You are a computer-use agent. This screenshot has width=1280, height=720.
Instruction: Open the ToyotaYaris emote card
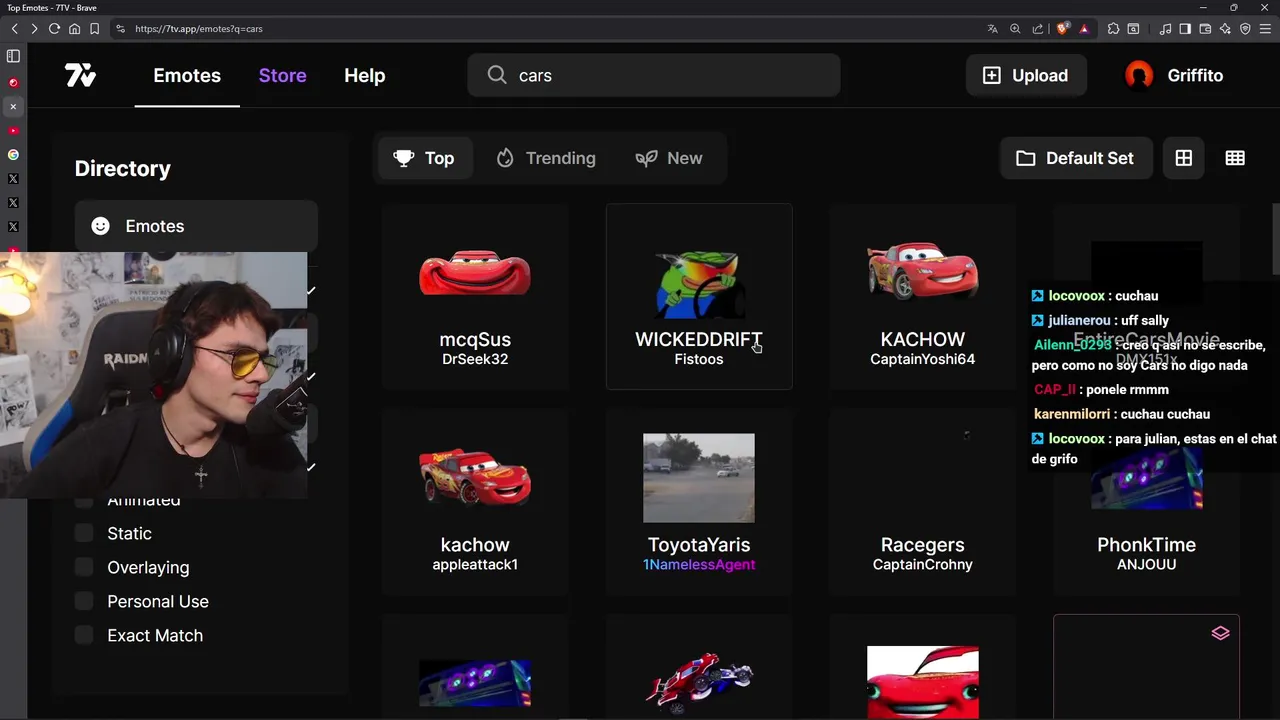(x=699, y=502)
